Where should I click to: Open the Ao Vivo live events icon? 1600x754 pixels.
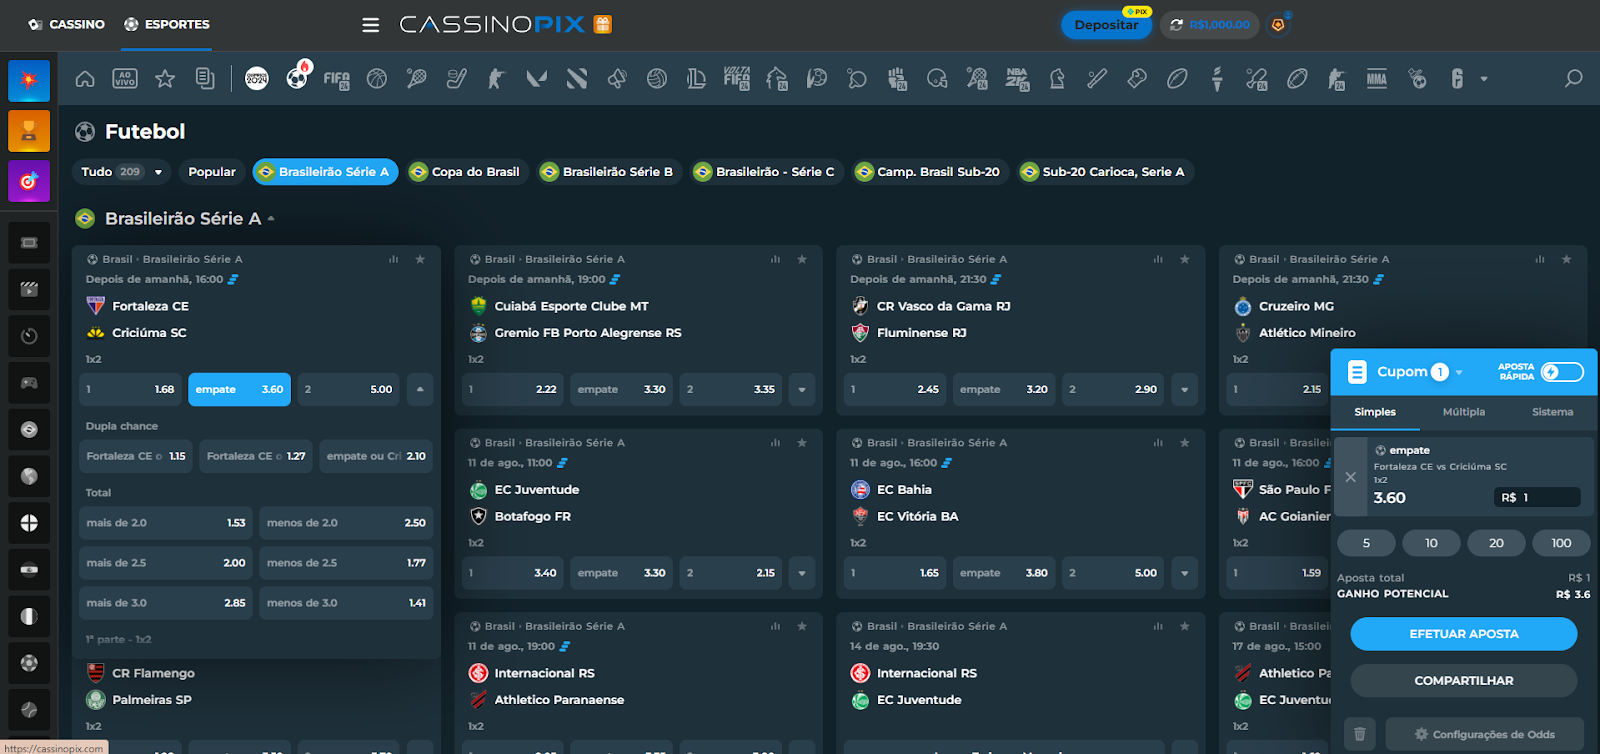[125, 79]
